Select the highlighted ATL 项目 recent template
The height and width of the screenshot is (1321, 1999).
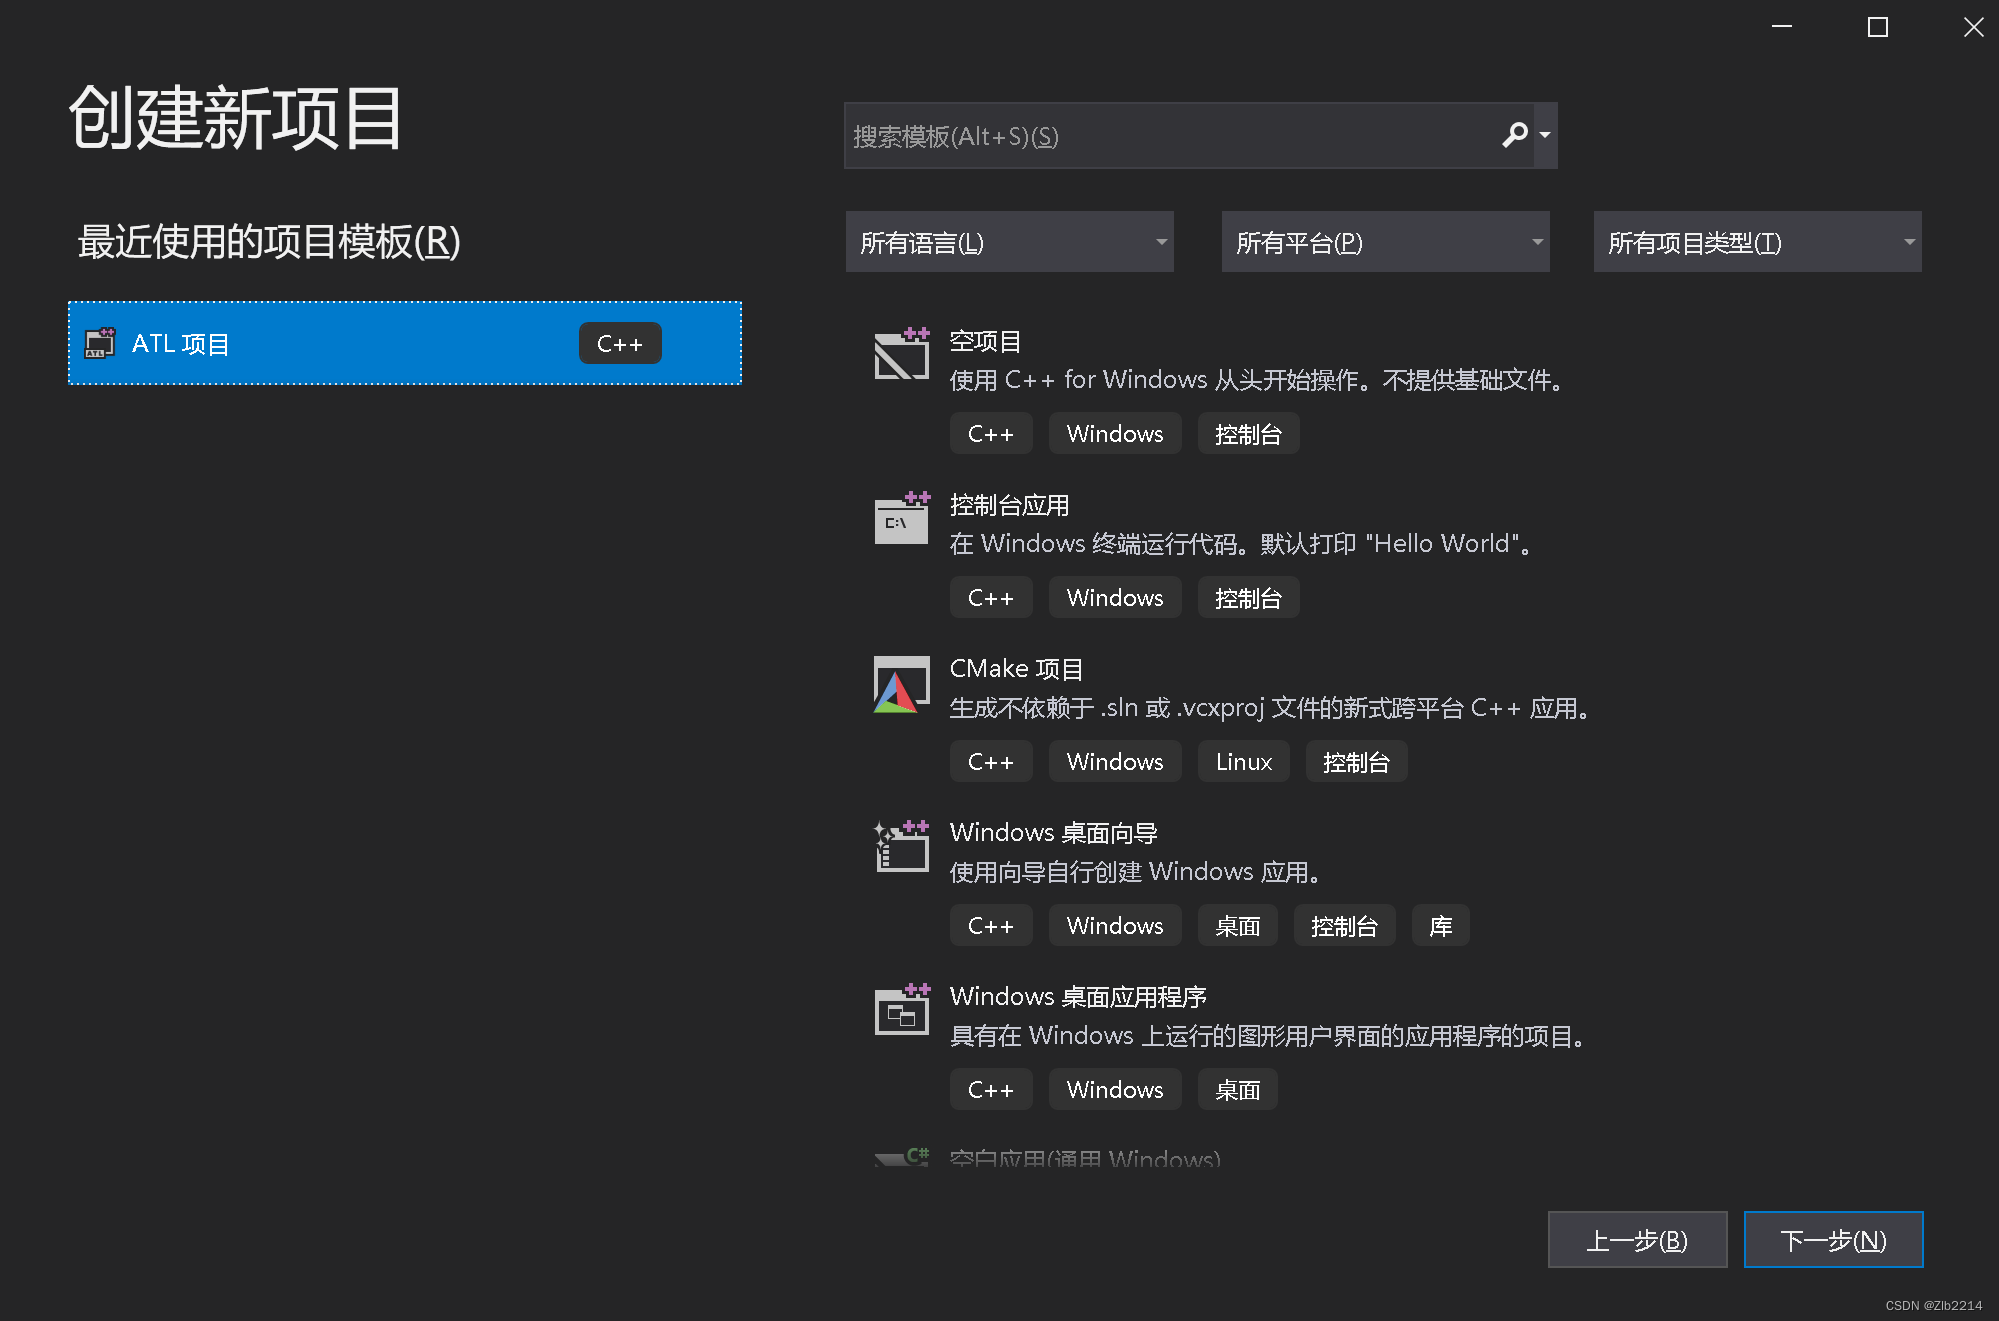pos(403,343)
